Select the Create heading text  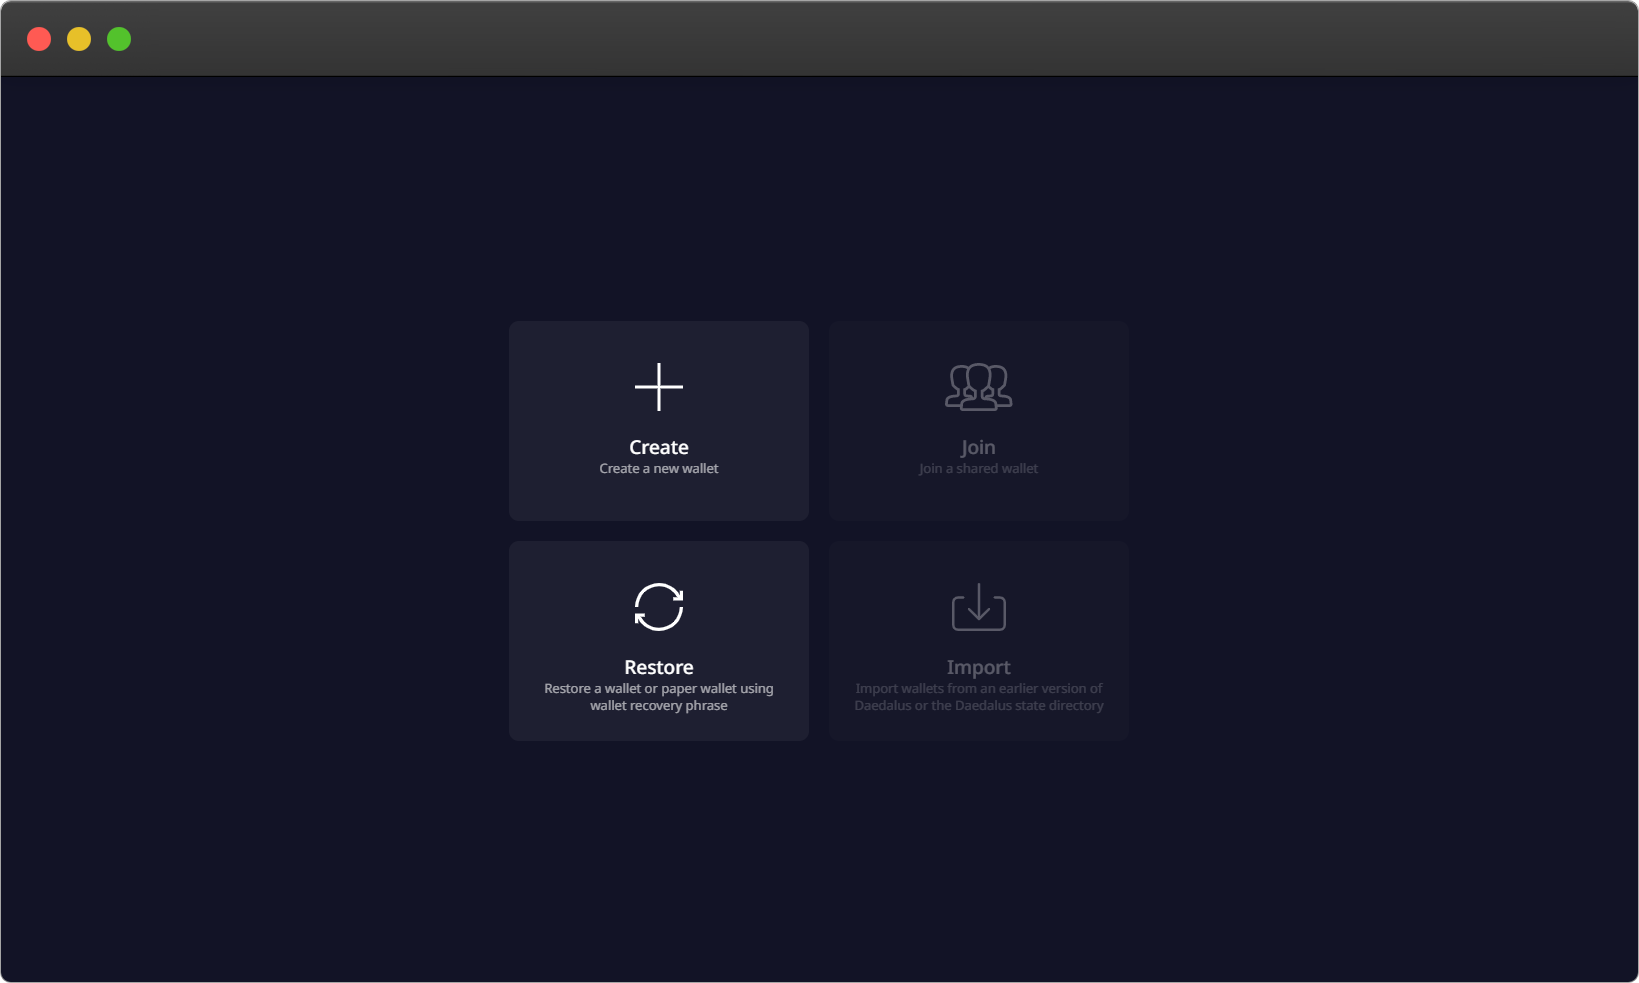pos(659,447)
